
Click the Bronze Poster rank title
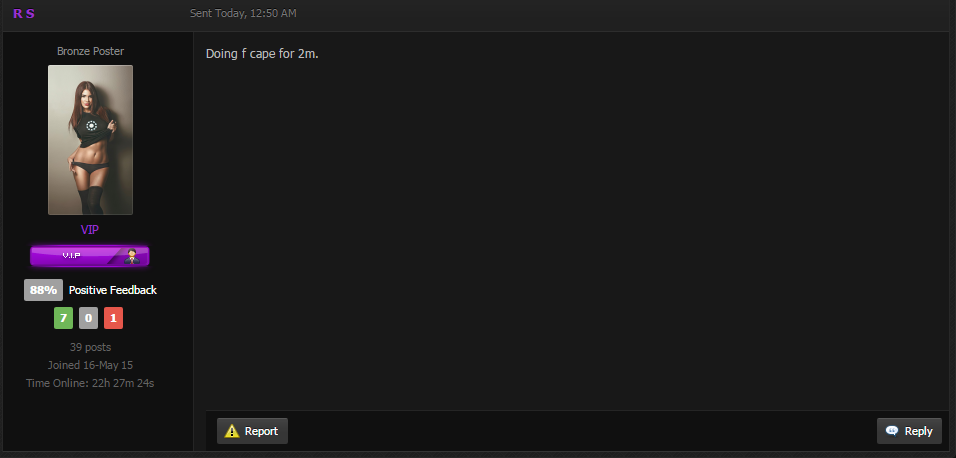click(90, 51)
